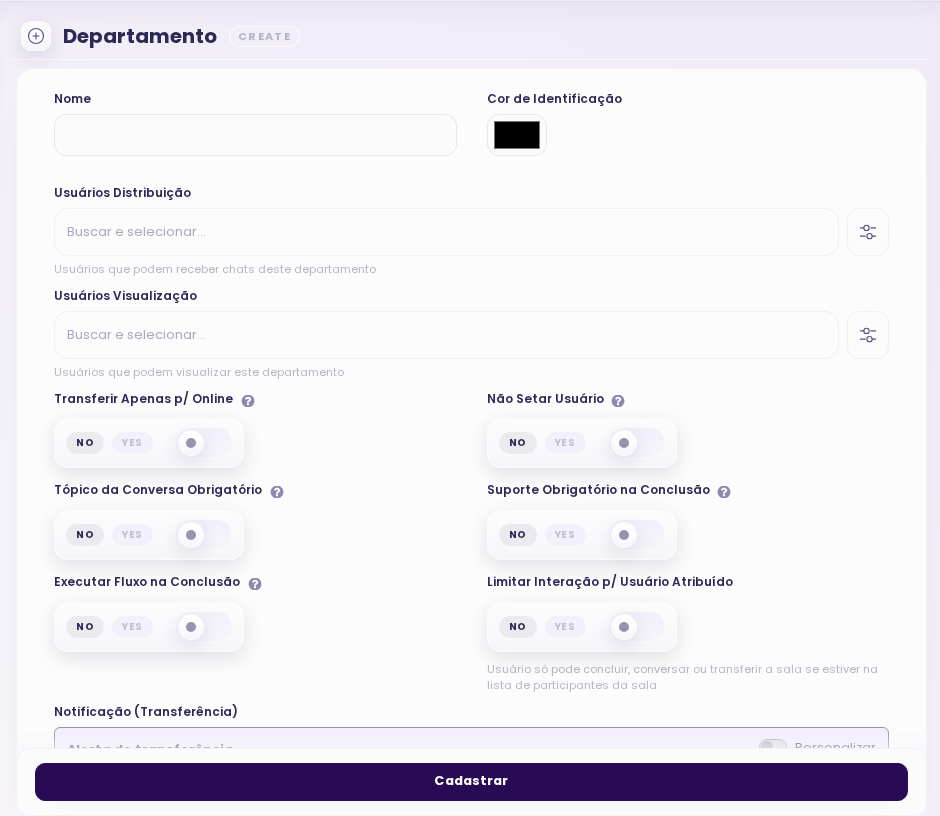
Task: Select YES for Transferir Apenas p/ Online
Action: [132, 443]
